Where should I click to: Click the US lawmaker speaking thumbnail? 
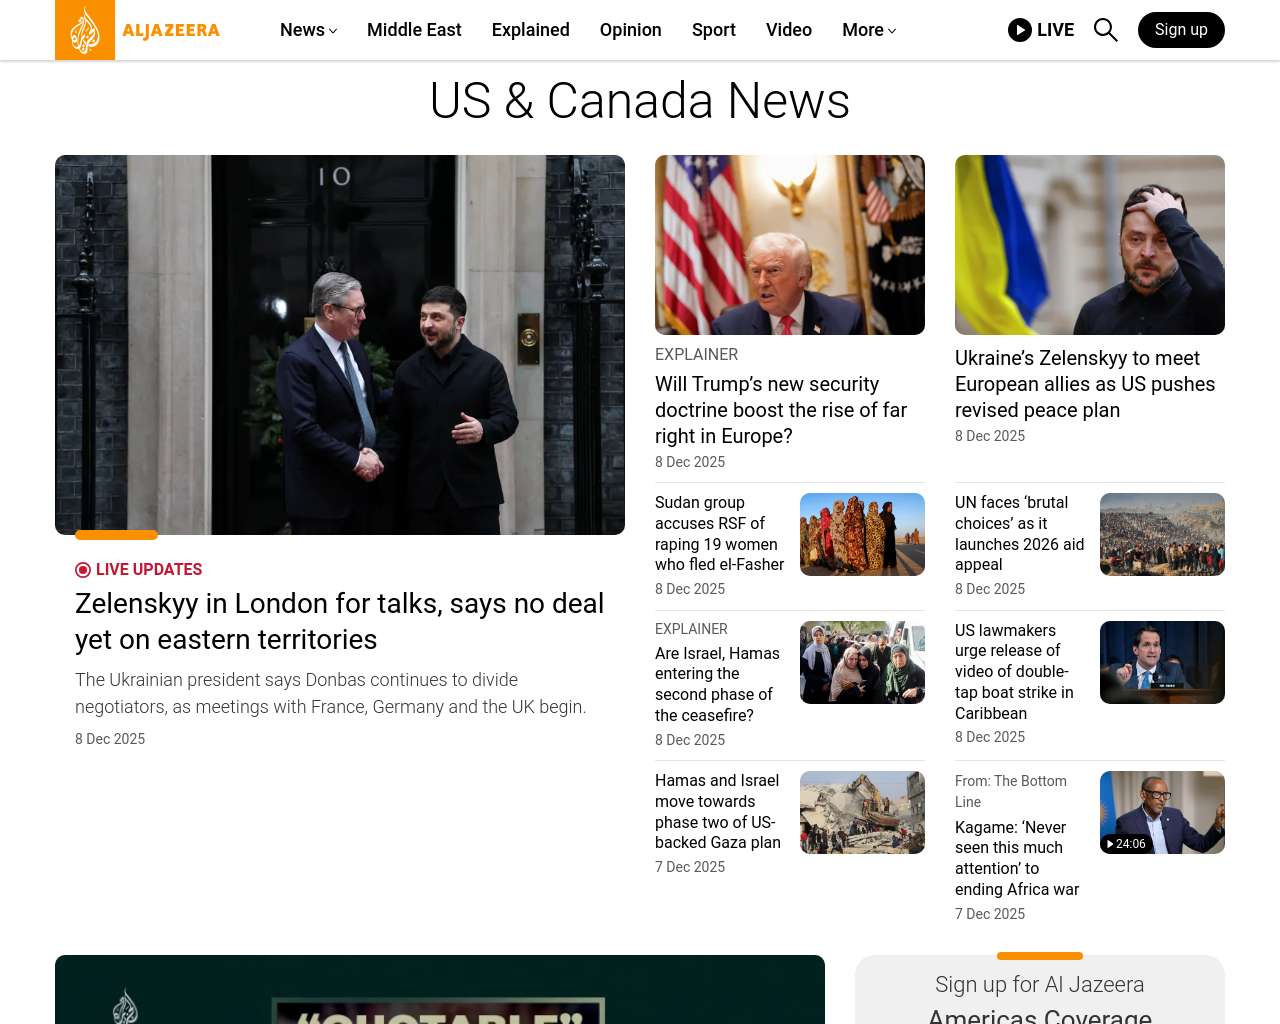pyautogui.click(x=1162, y=662)
